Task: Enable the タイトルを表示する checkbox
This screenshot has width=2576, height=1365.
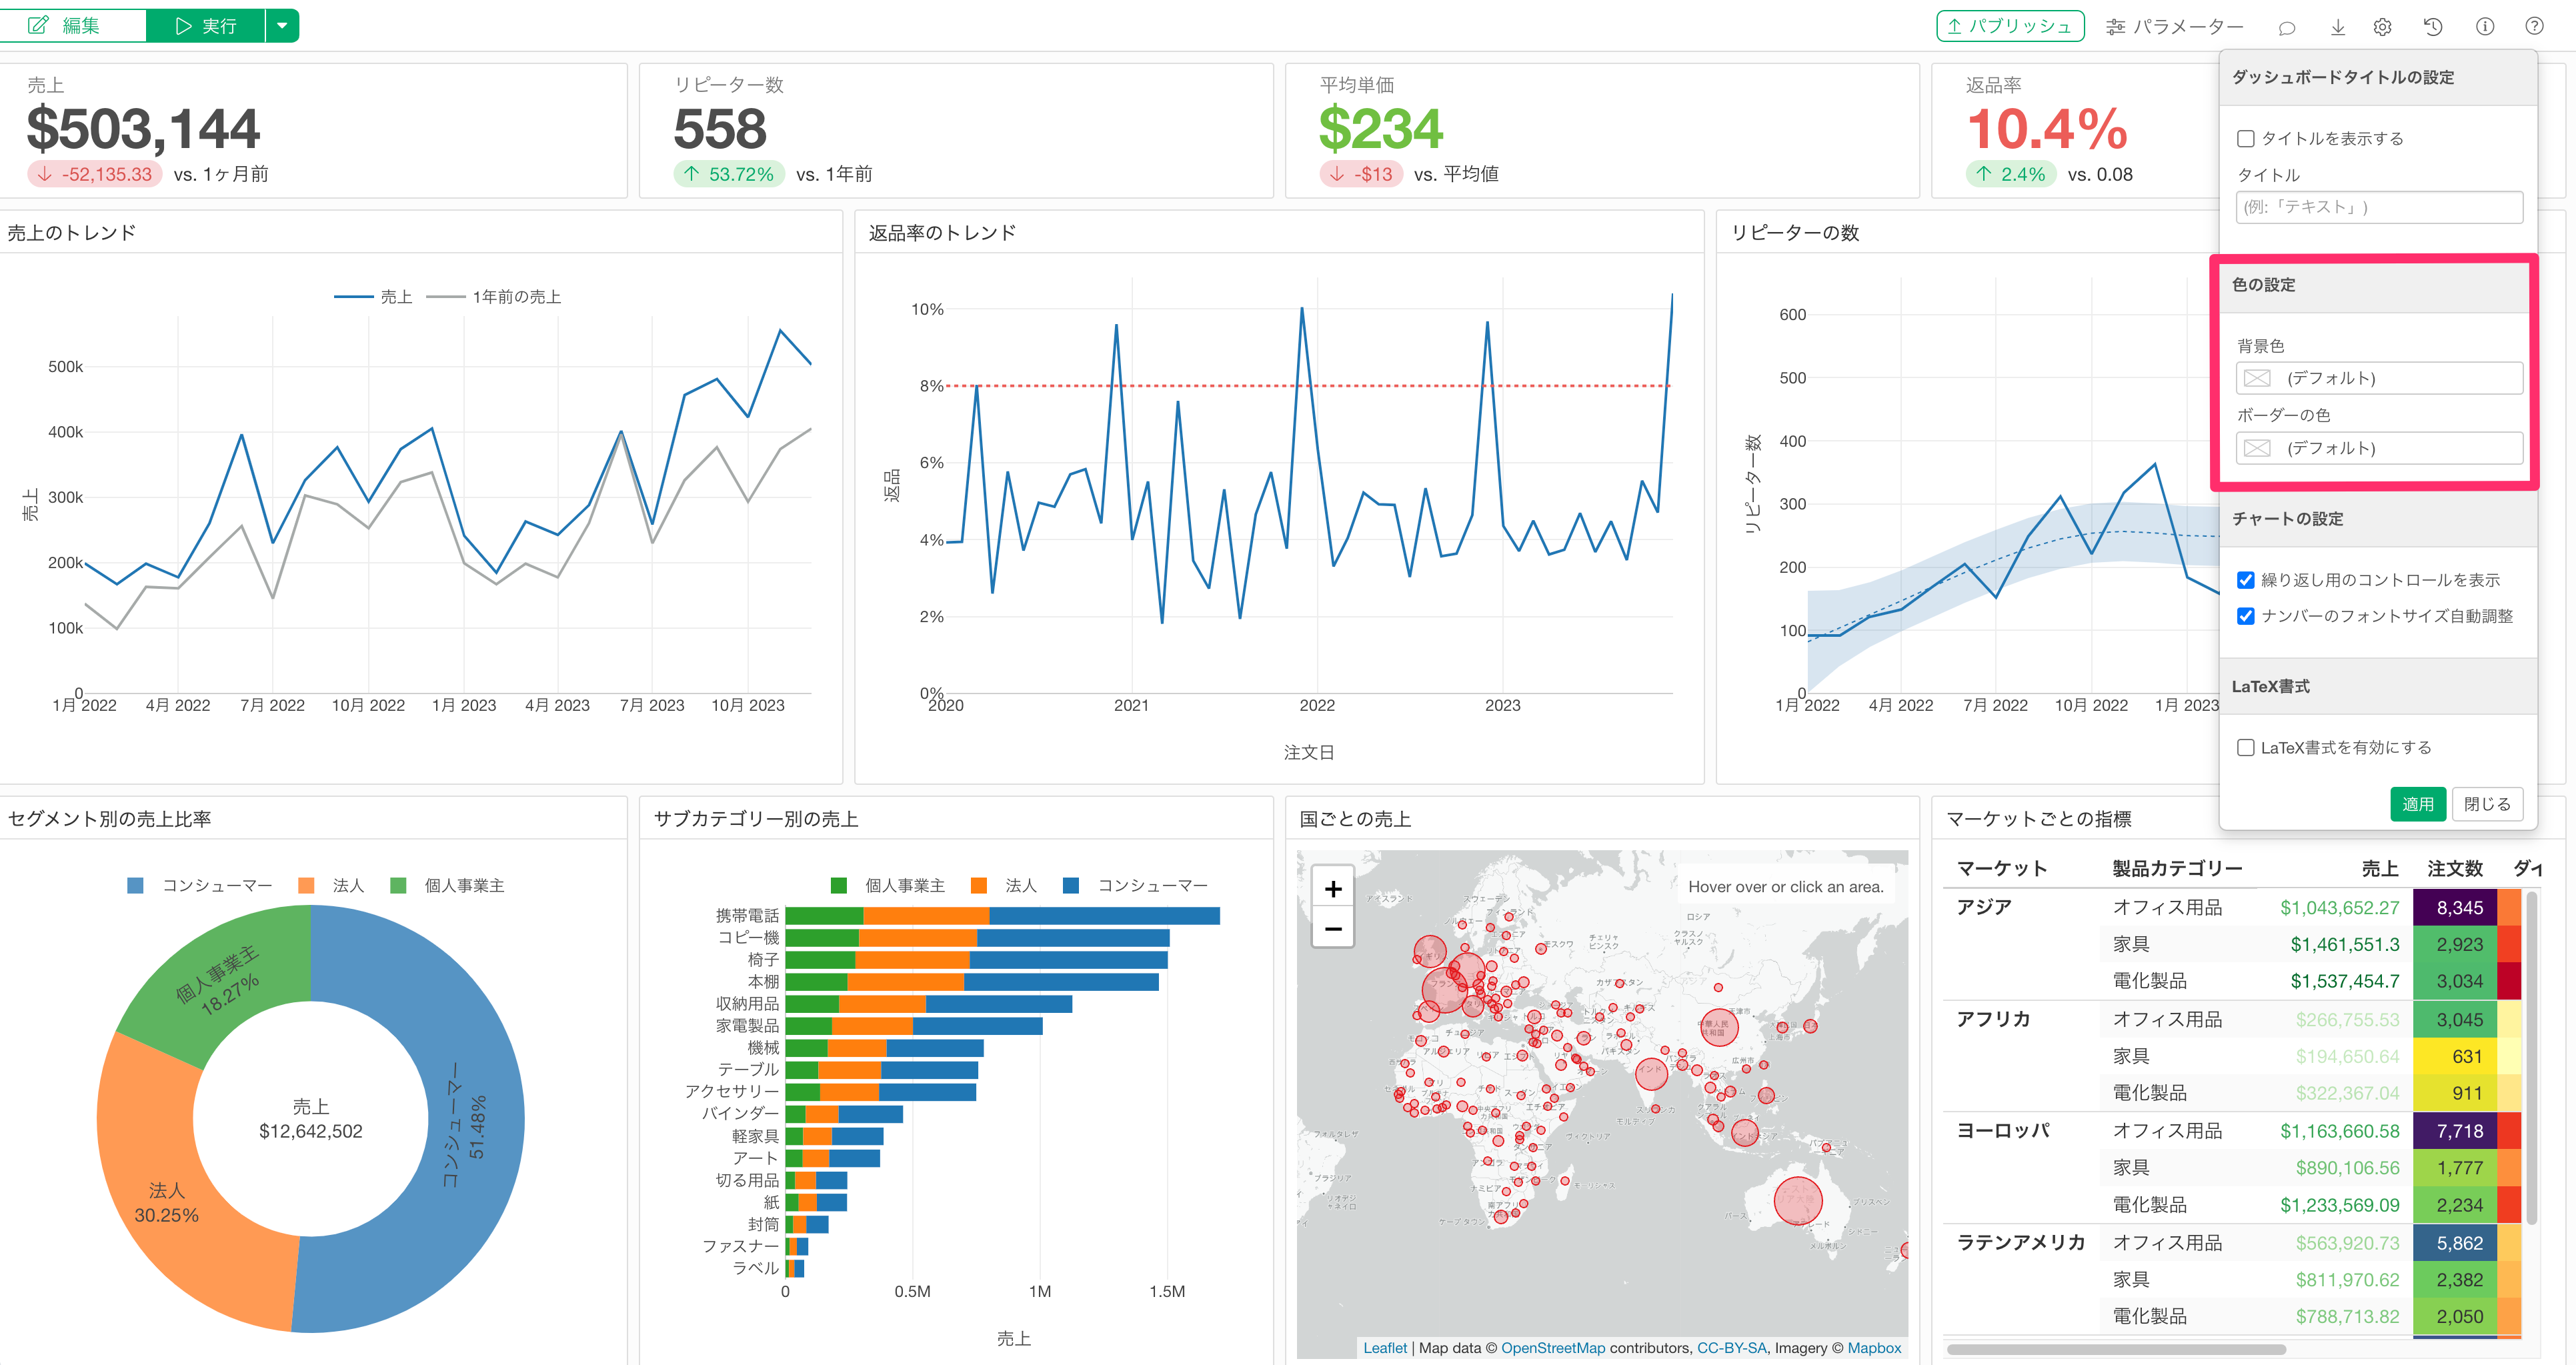Action: (x=2246, y=139)
